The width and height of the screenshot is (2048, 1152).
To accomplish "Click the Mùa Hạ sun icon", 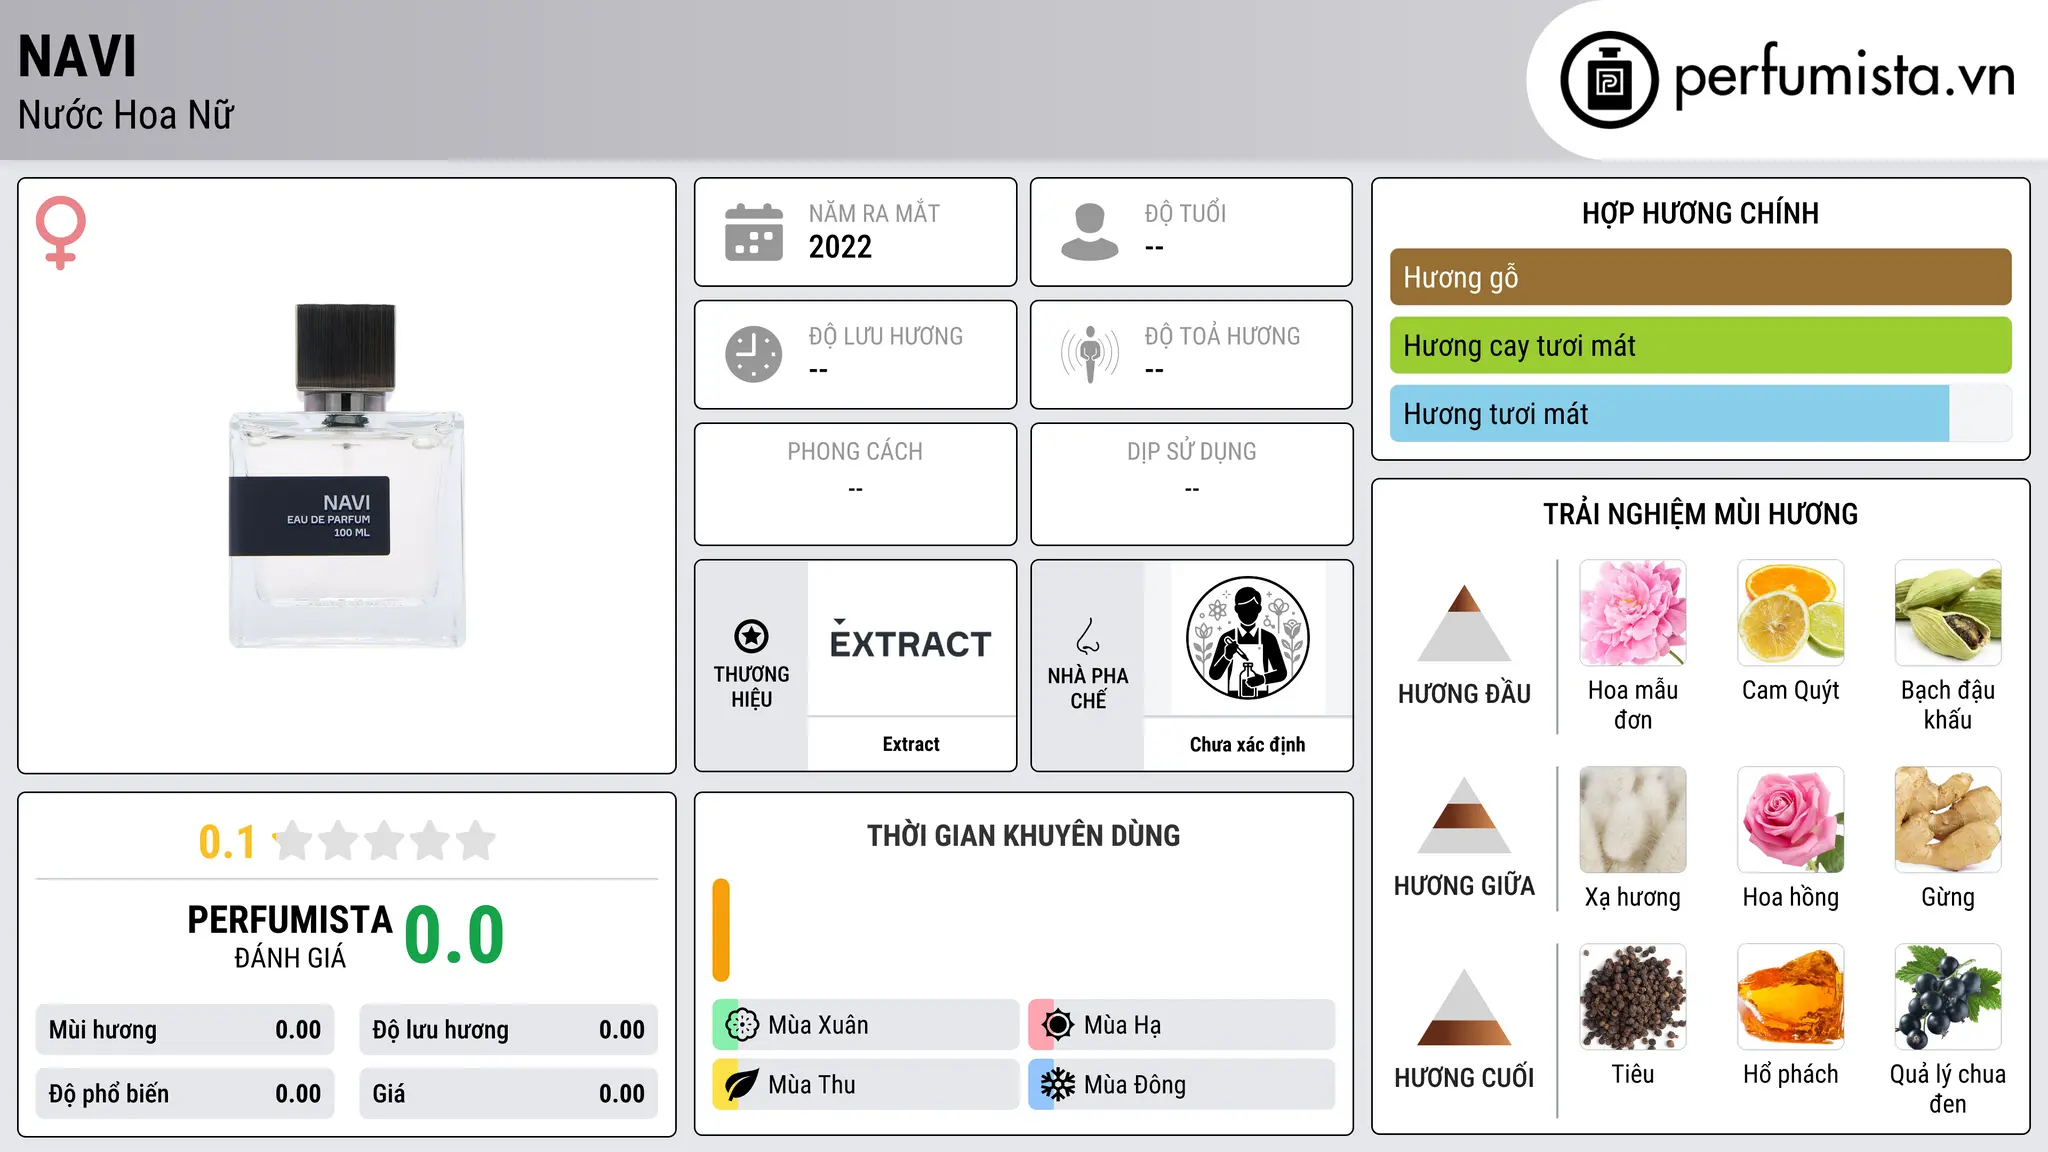I will pyautogui.click(x=1058, y=1025).
